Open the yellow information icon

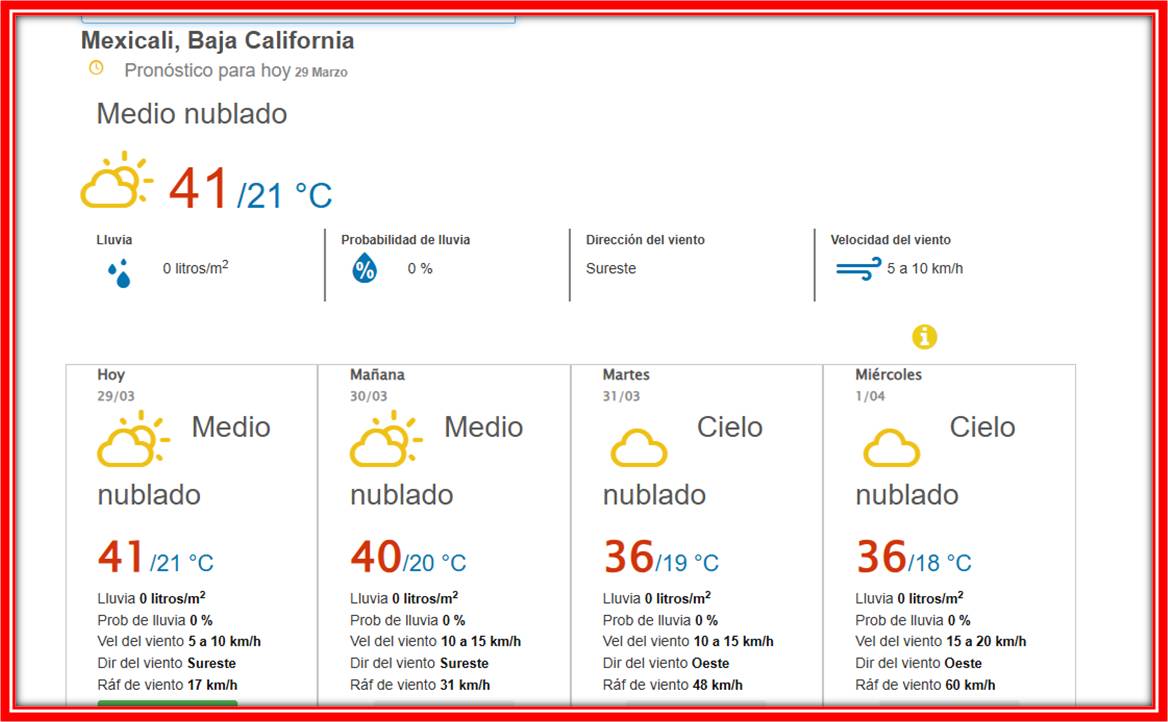click(924, 337)
